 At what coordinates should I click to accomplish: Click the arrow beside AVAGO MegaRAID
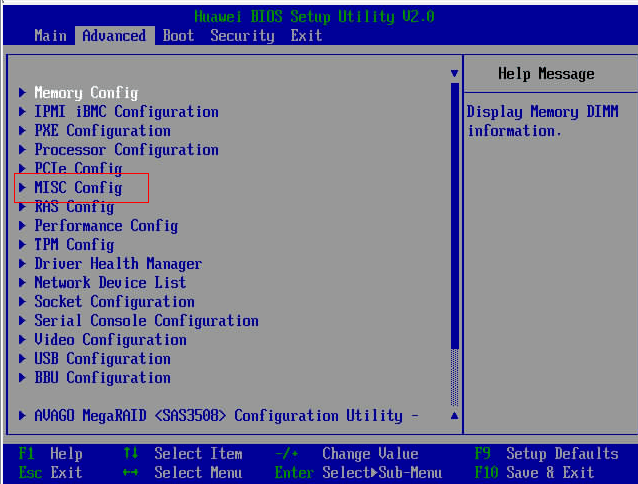[22, 415]
